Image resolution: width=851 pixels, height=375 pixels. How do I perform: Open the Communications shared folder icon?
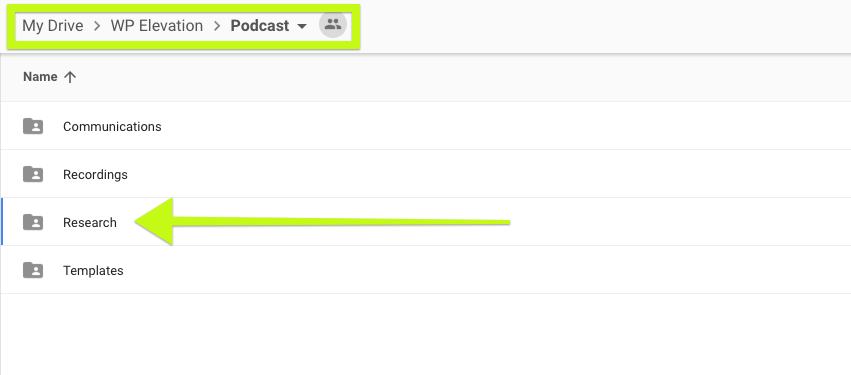33,126
